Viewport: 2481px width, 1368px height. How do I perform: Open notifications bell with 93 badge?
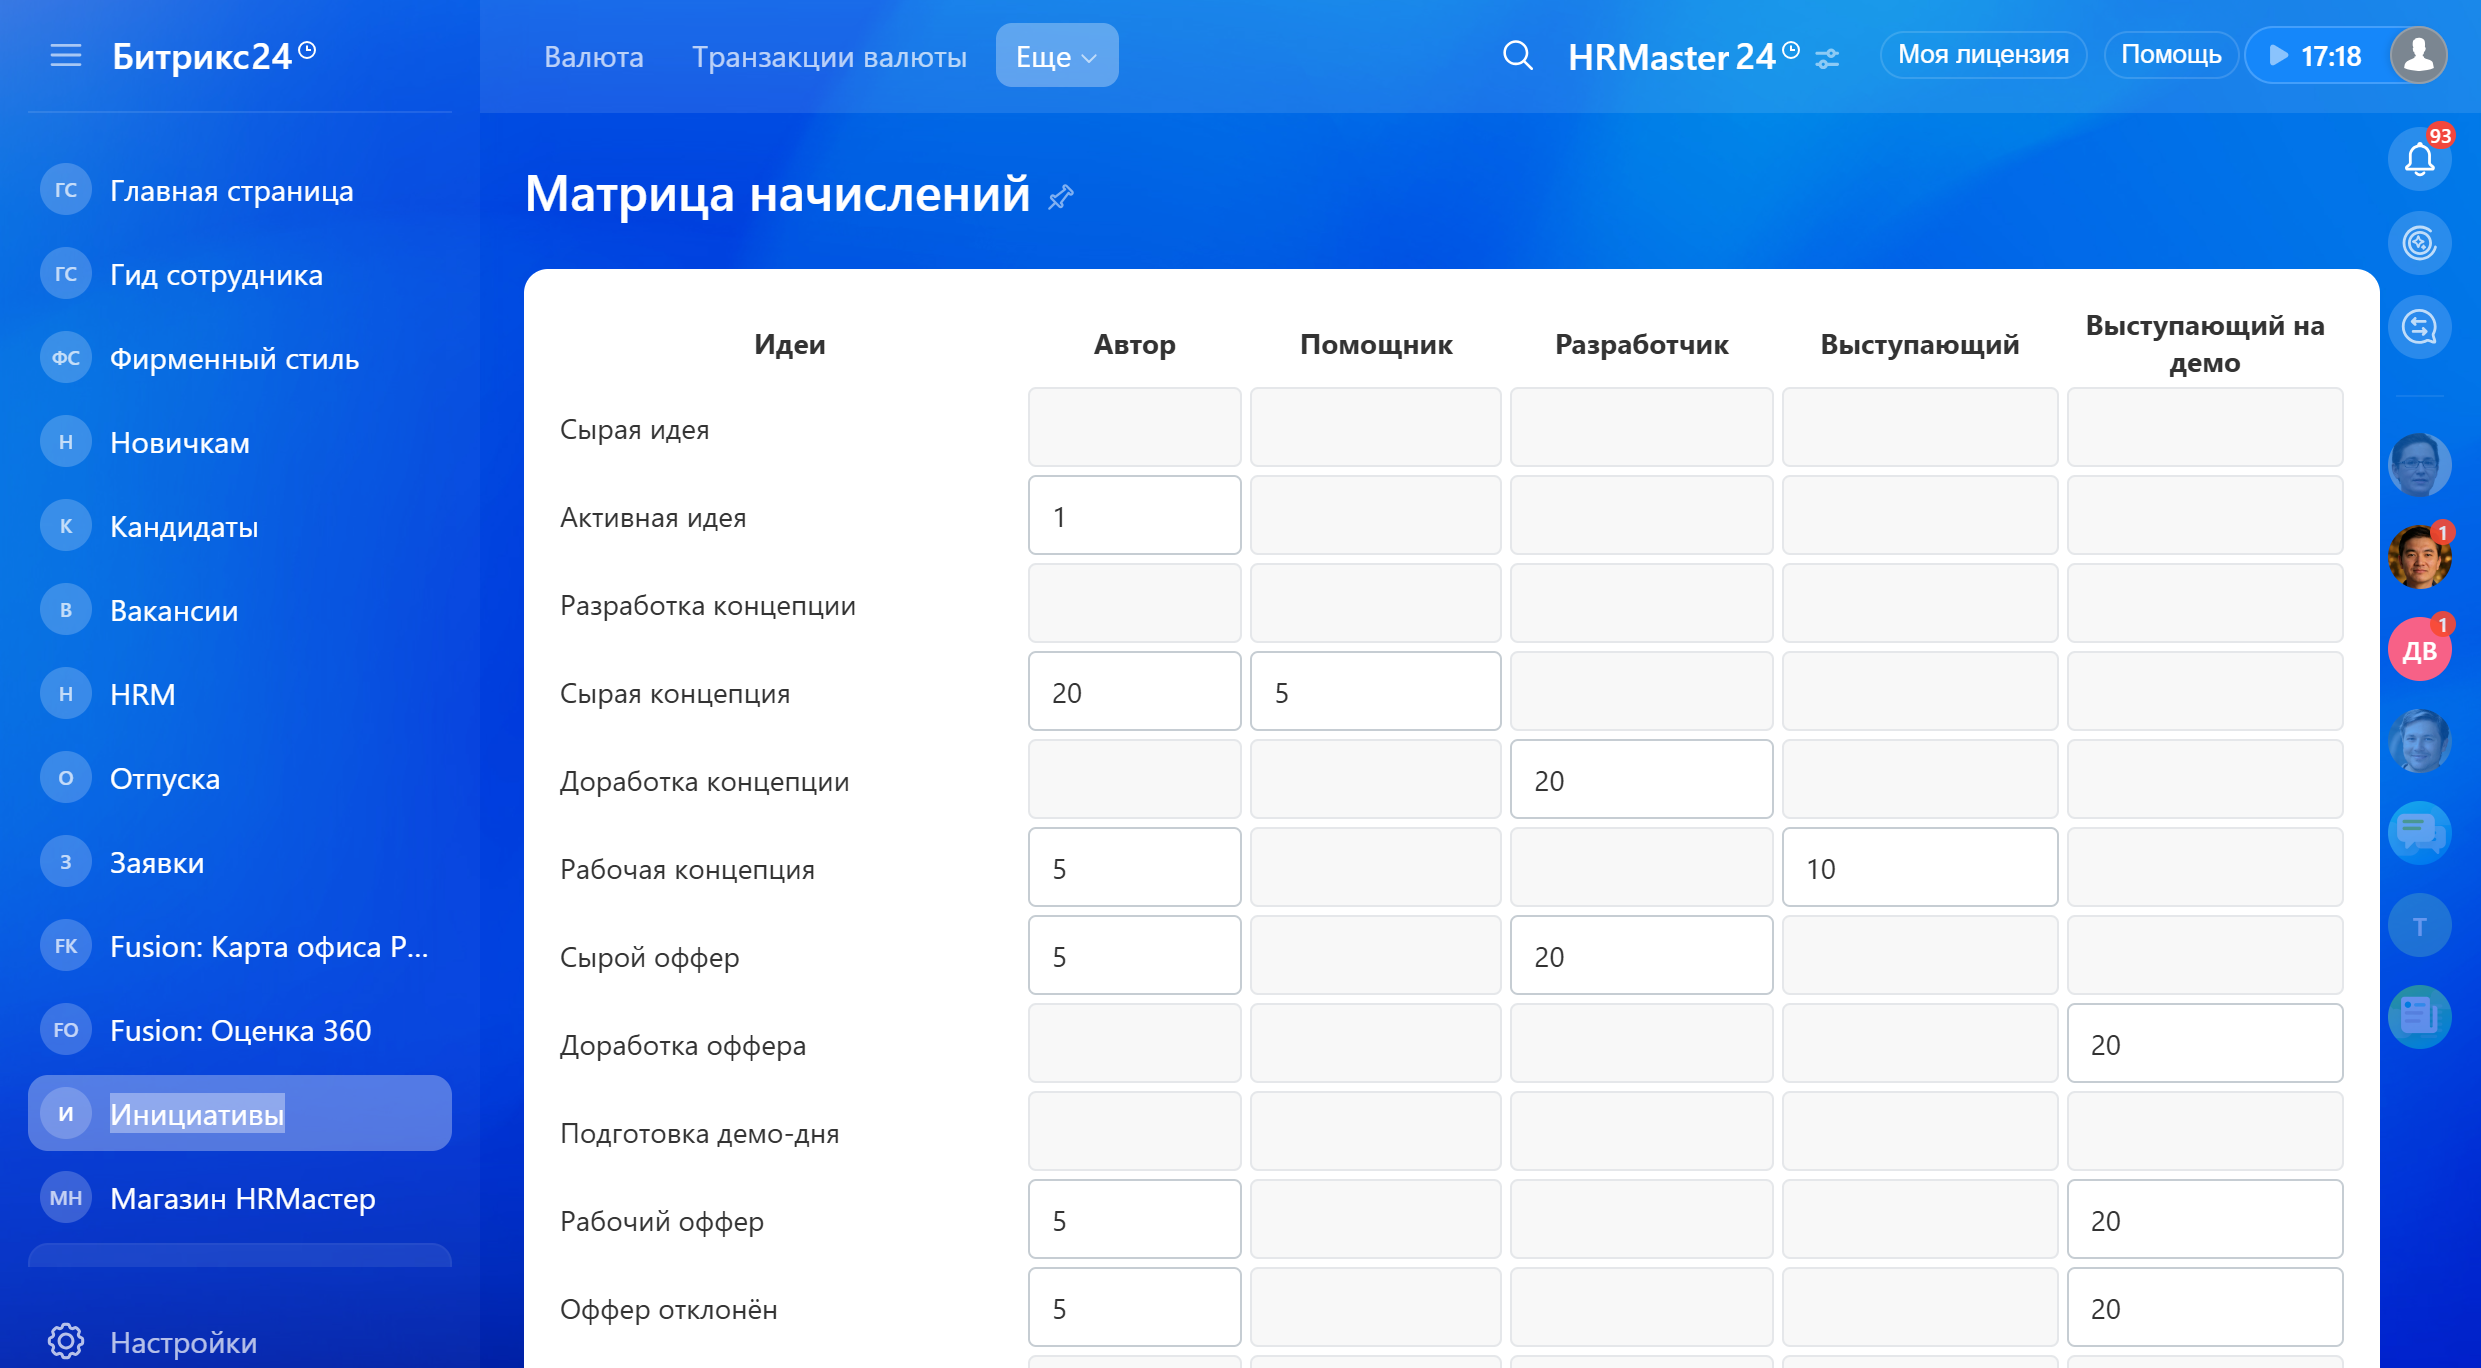pyautogui.click(x=2418, y=159)
